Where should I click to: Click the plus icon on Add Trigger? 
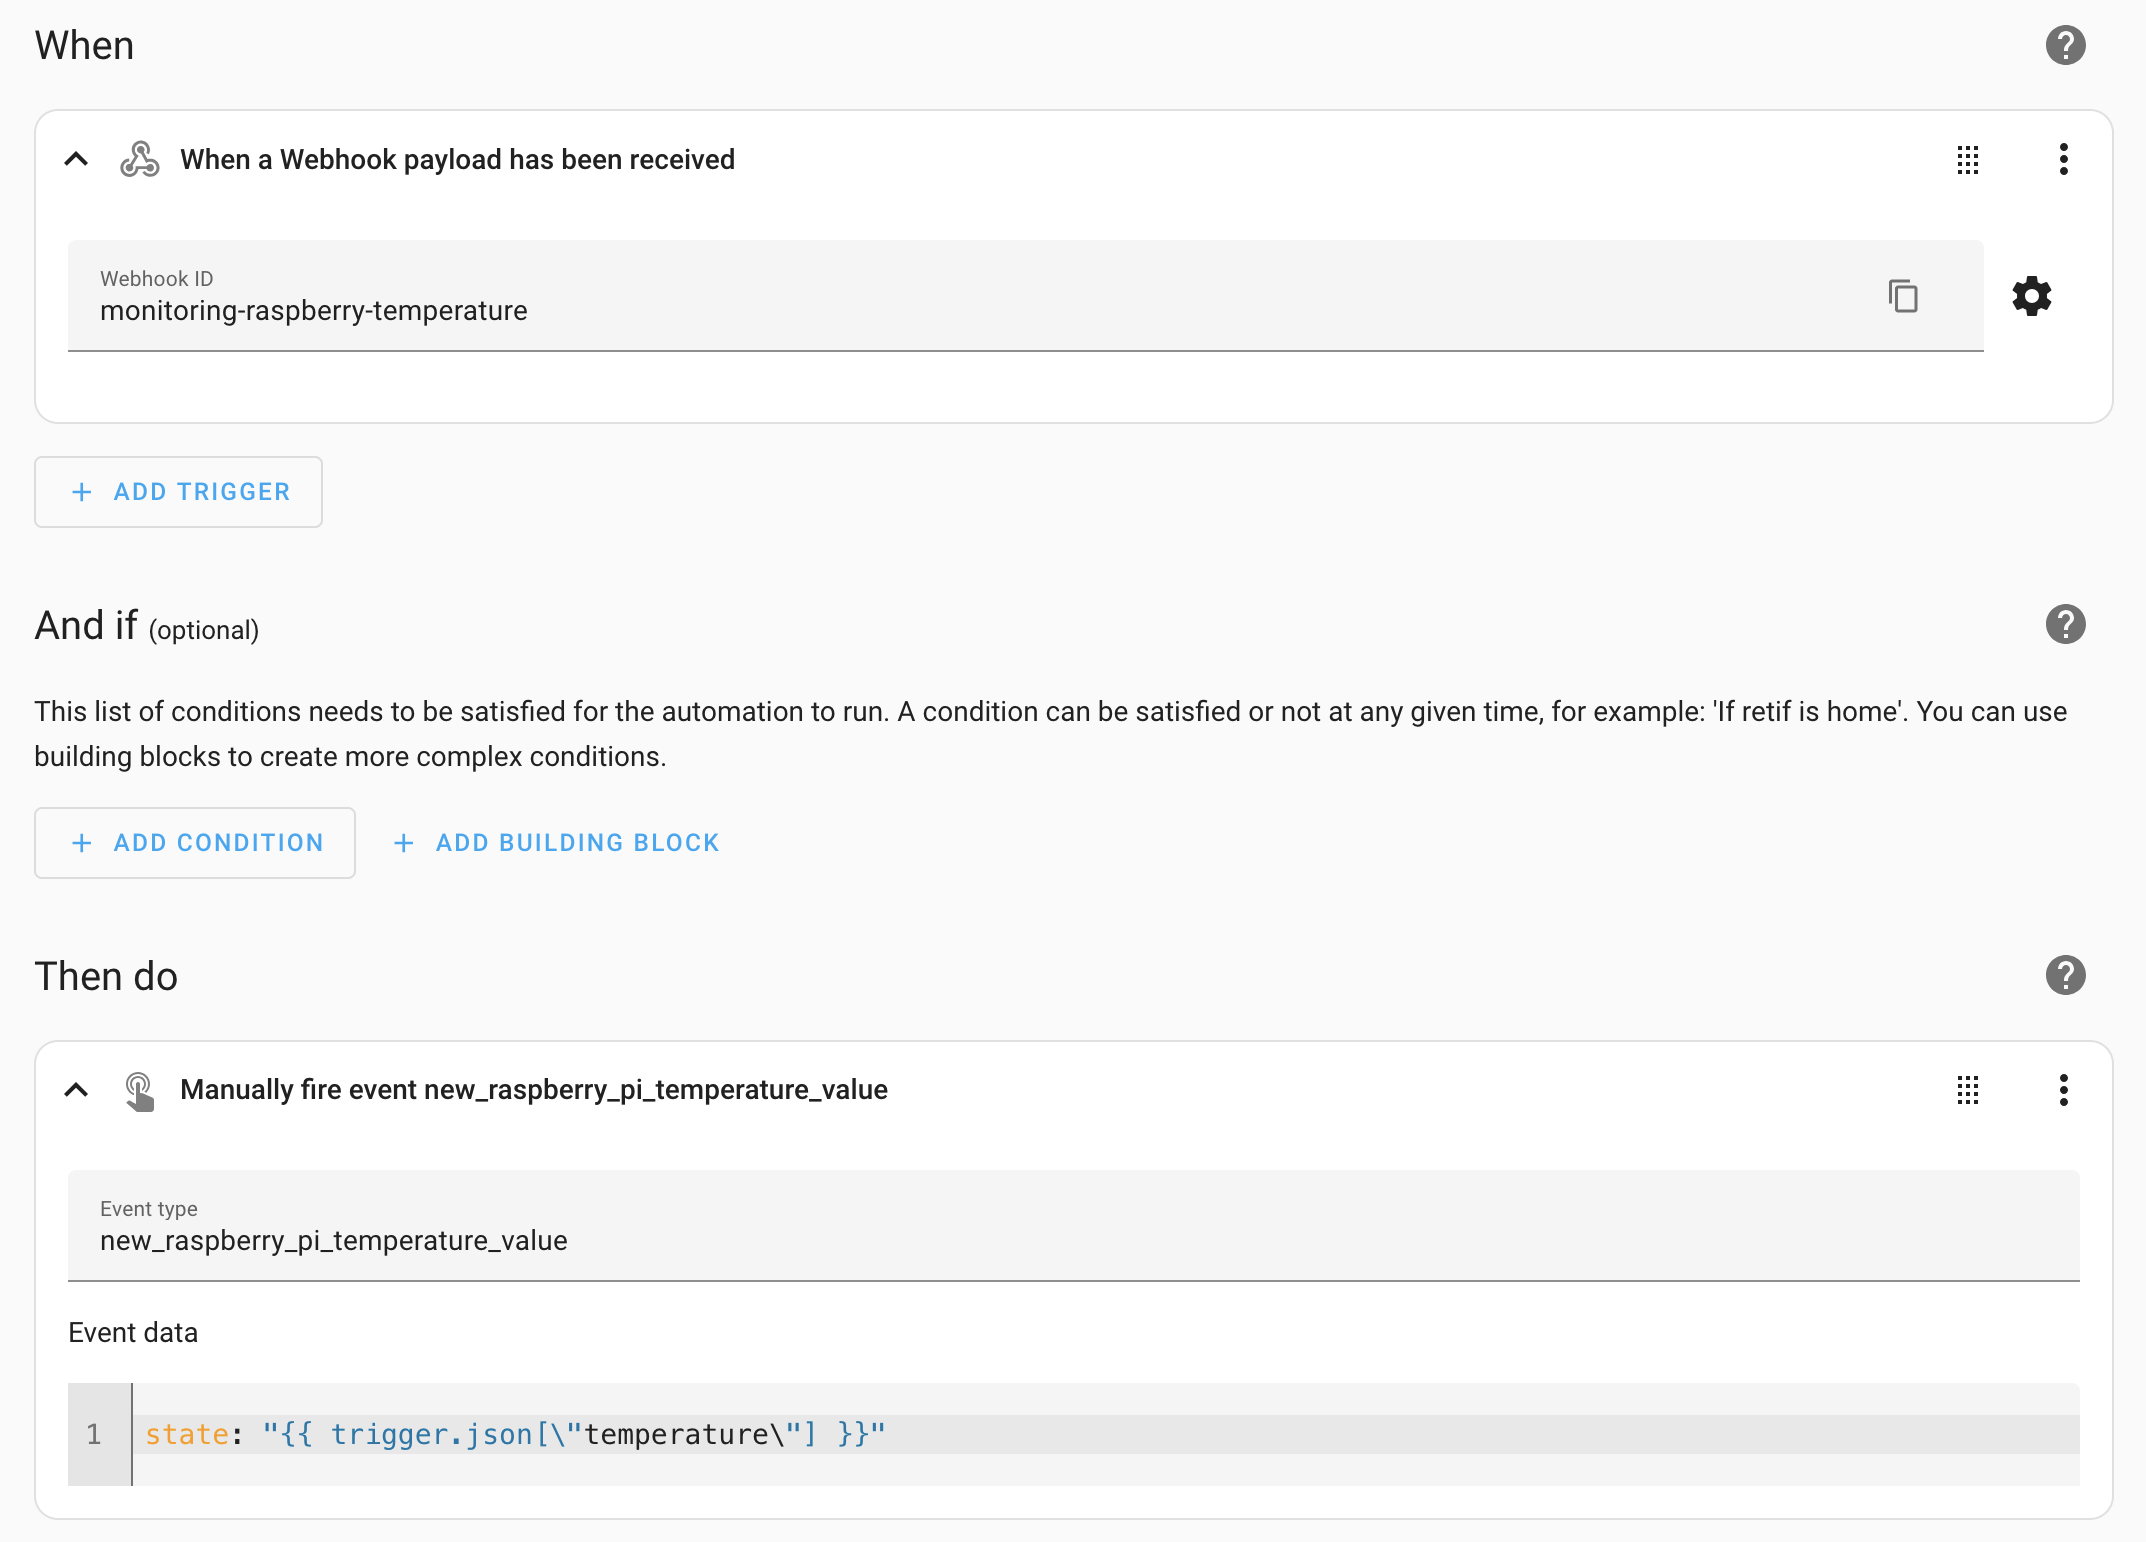pos(82,492)
